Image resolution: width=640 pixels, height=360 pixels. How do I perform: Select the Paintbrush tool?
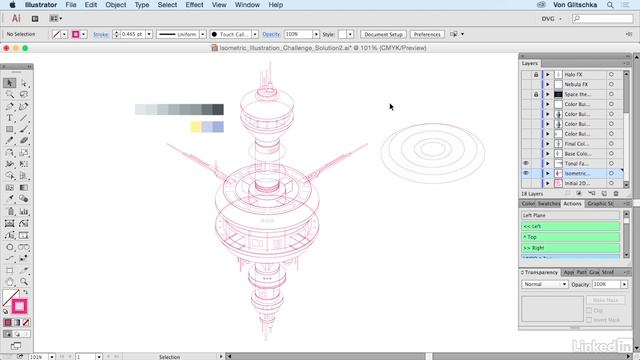(24, 130)
